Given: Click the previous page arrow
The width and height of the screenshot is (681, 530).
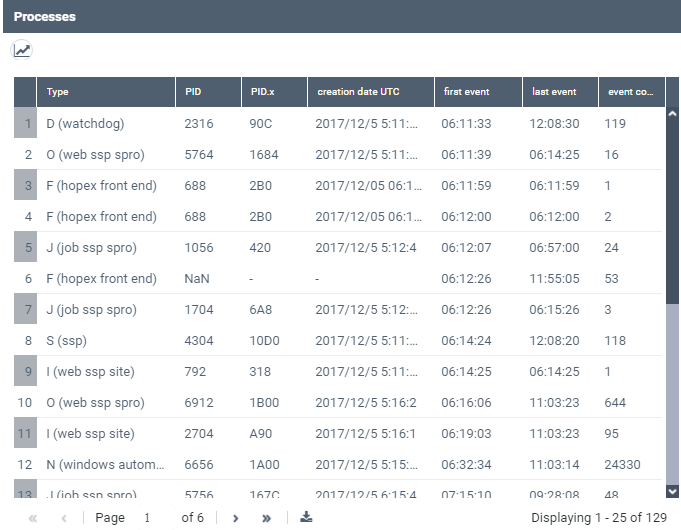Looking at the screenshot, I should (x=64, y=518).
